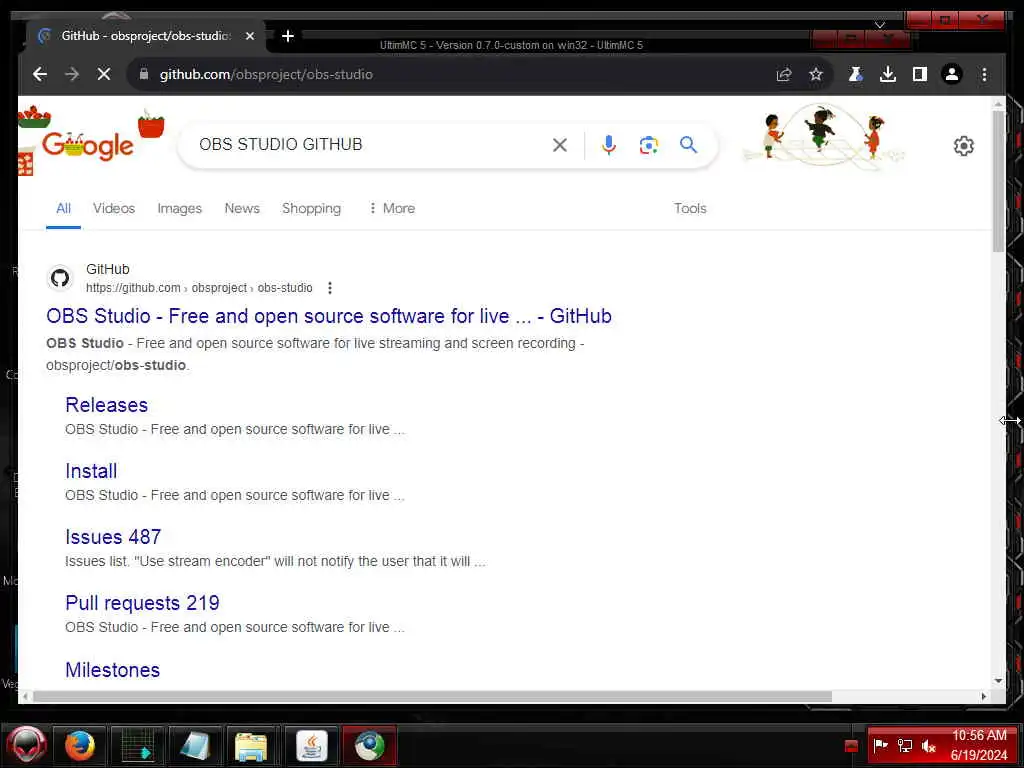Viewport: 1024px width, 768px height.
Task: Expand the More search categories menu
Action: (392, 208)
